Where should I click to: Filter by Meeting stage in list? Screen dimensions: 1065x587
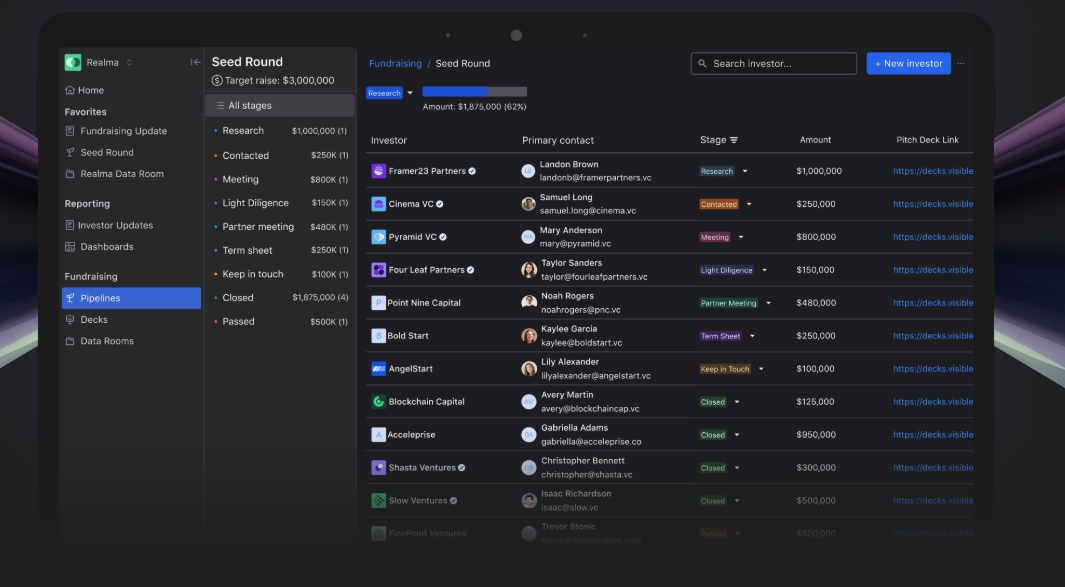tap(280, 179)
